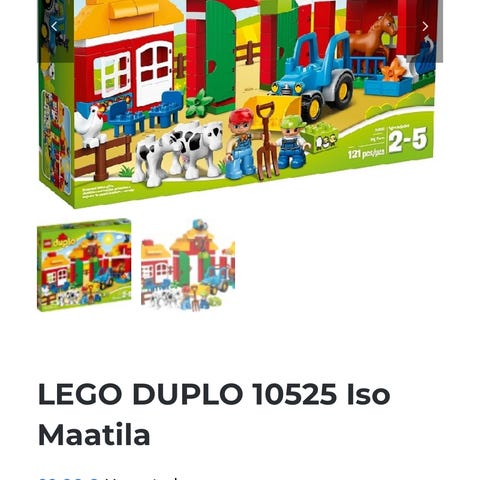Click the yellow barn roof in the image

point(128,18)
